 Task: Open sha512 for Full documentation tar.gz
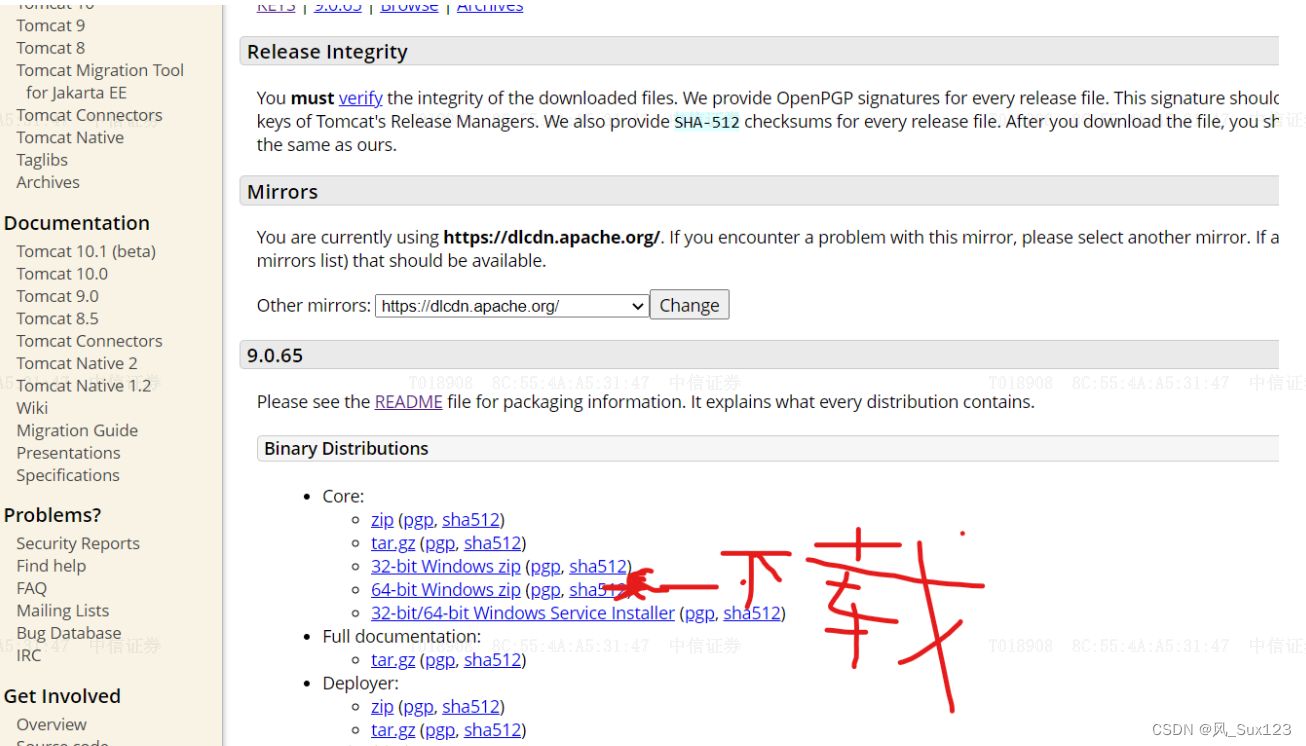pyautogui.click(x=493, y=660)
